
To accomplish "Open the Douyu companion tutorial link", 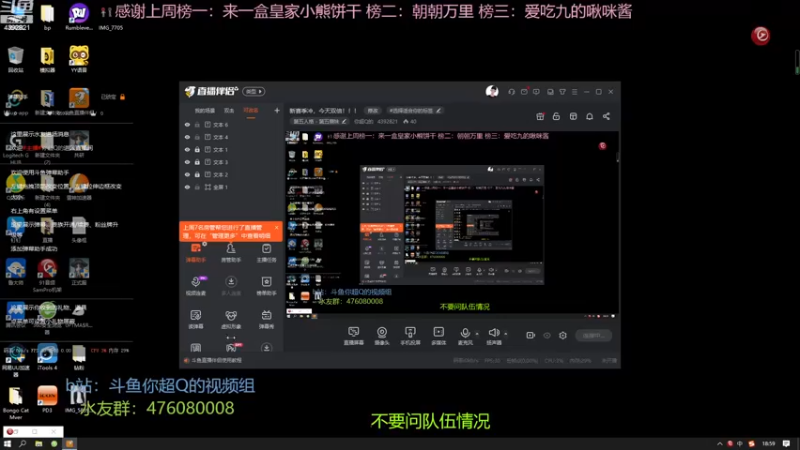I will [x=216, y=360].
